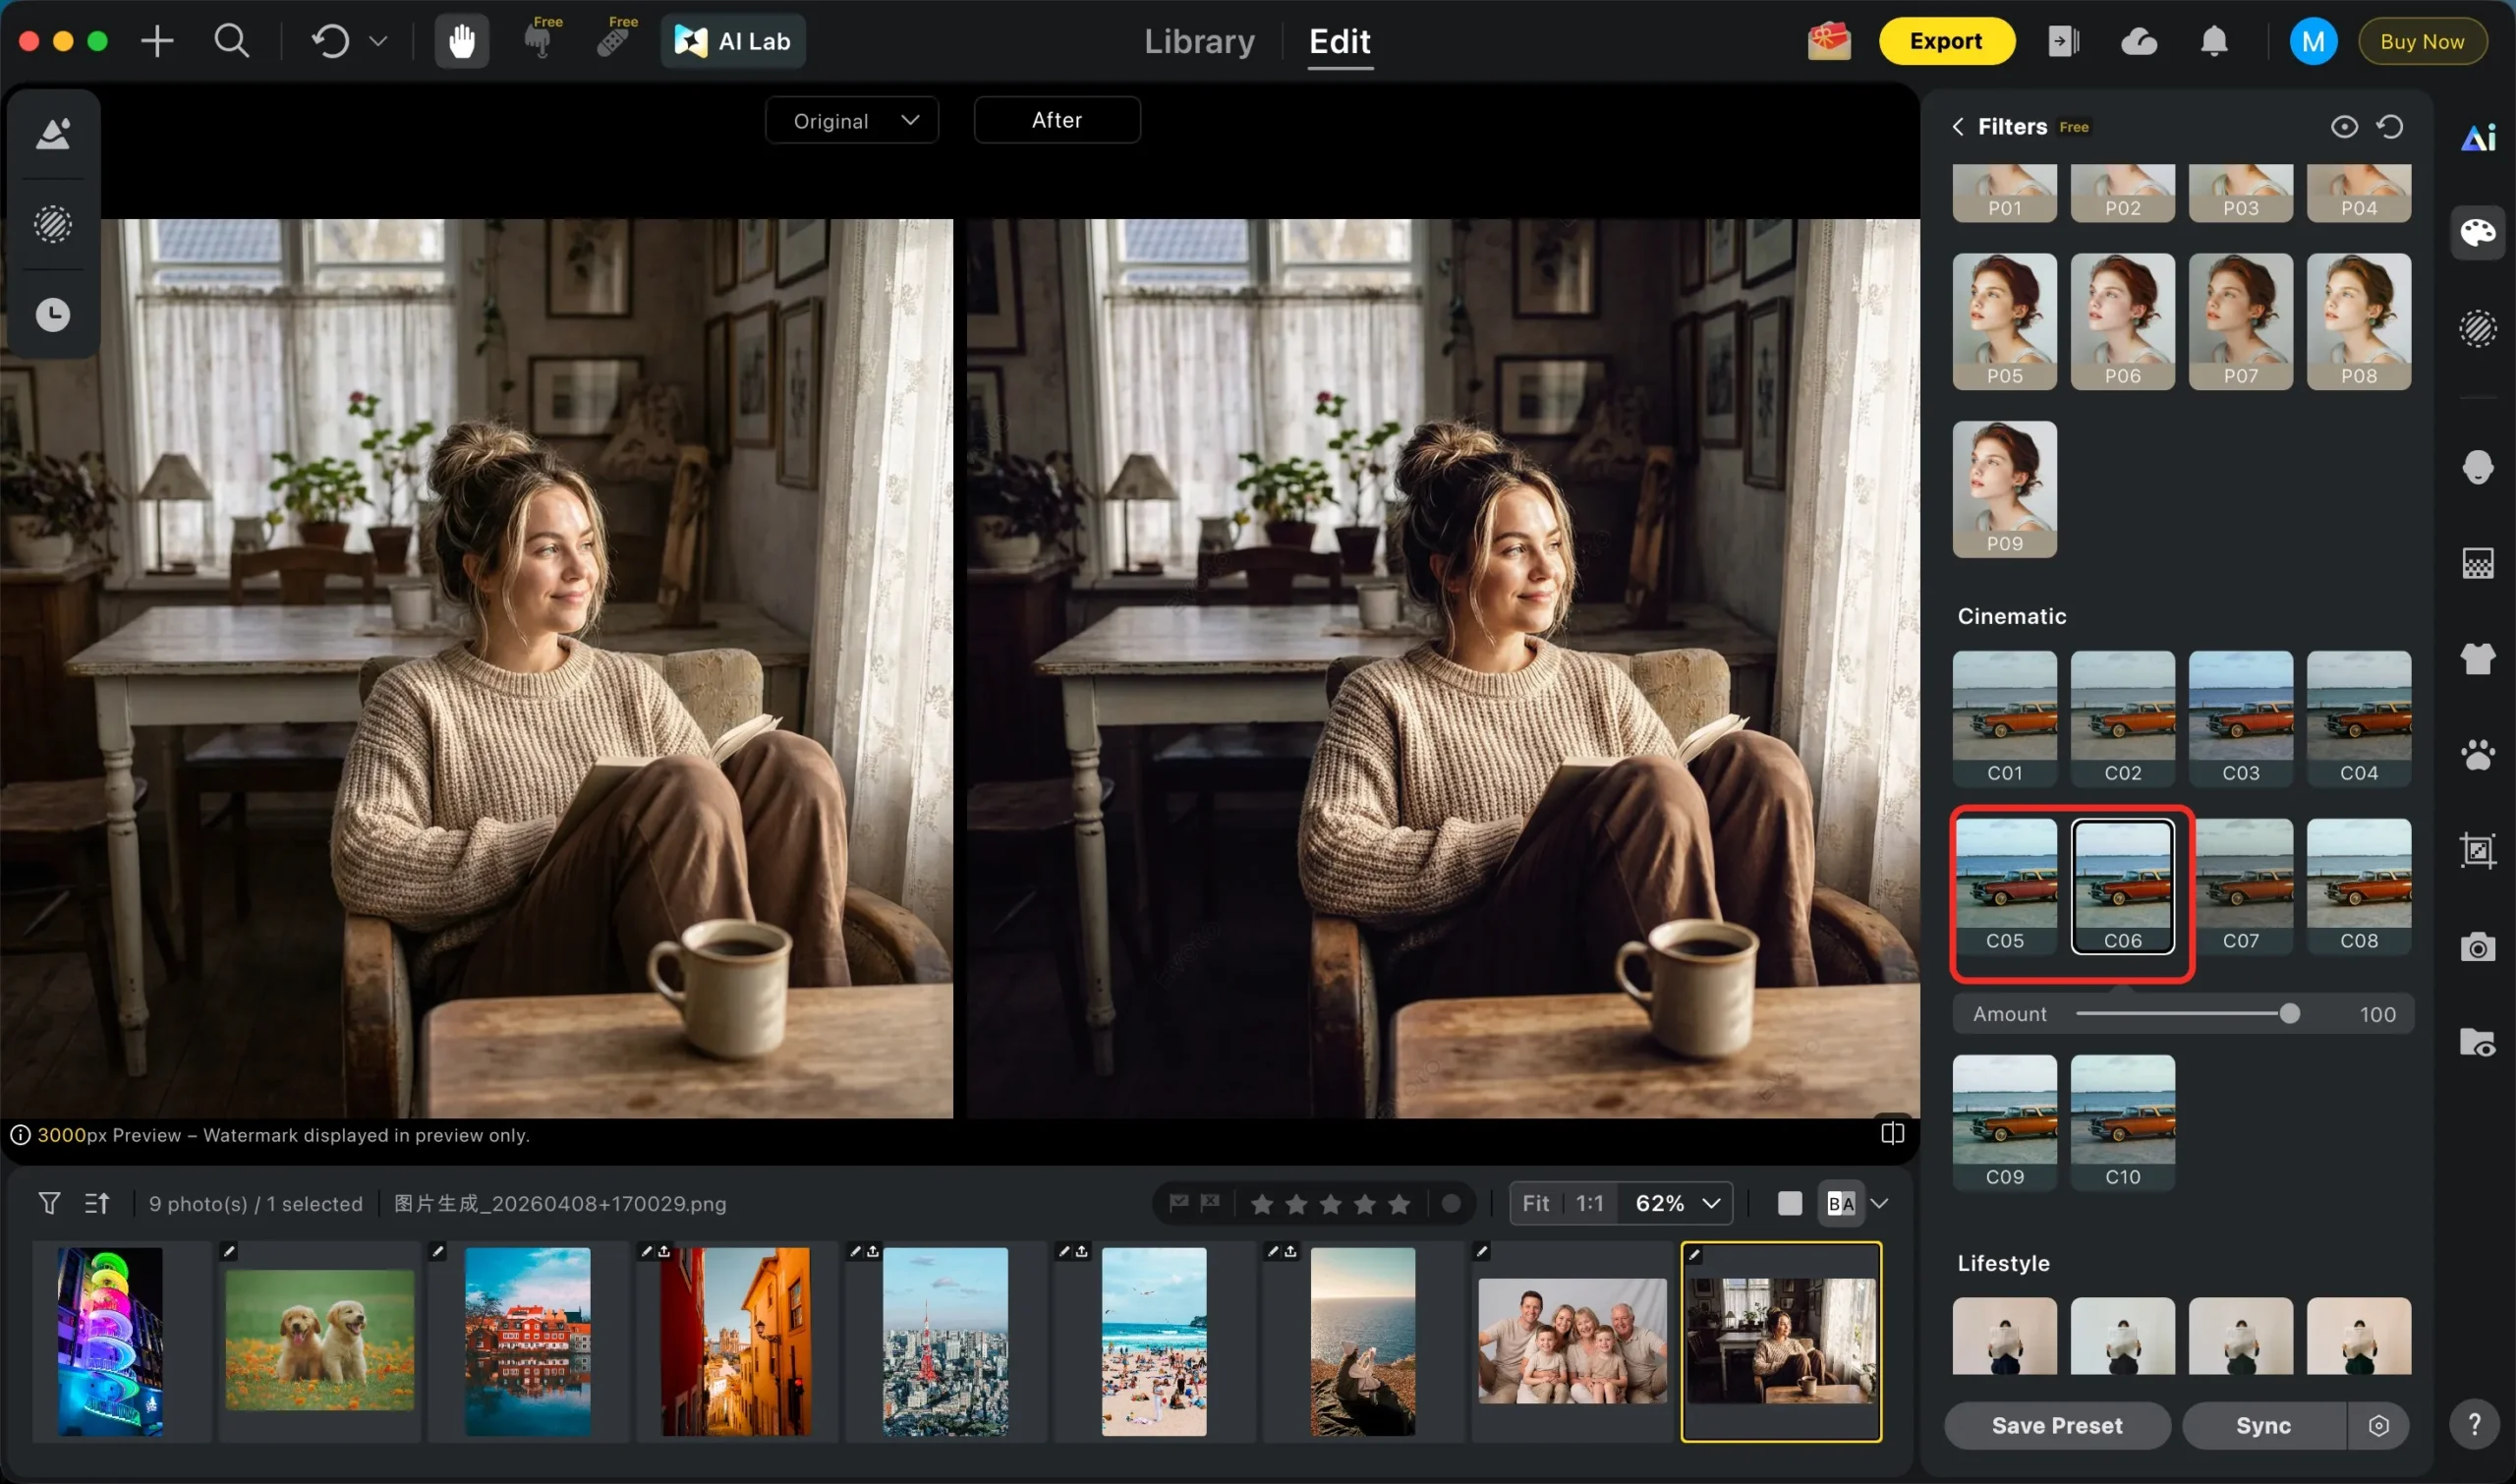2516x1484 pixels.
Task: Click the crop transform tool icon
Action: (x=2477, y=850)
